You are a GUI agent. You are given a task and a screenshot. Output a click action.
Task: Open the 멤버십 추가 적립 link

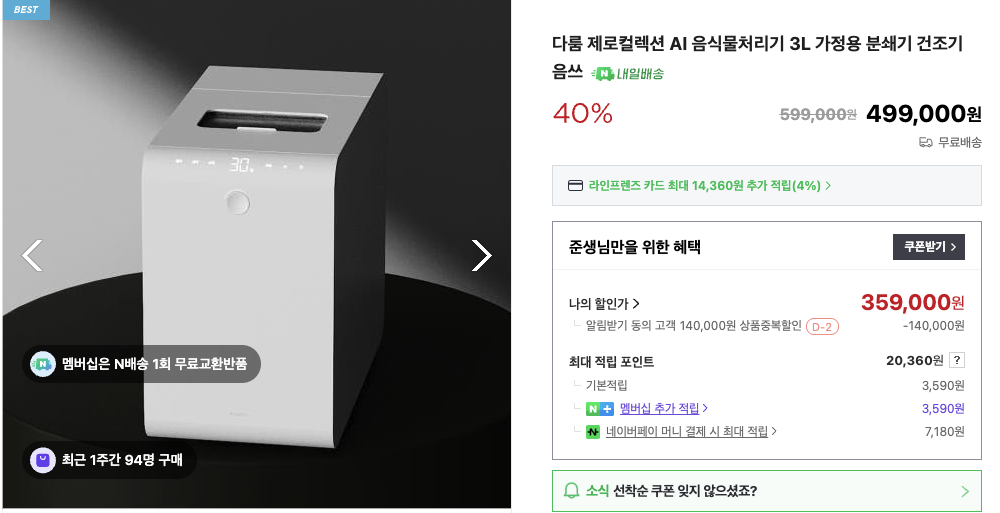(664, 408)
